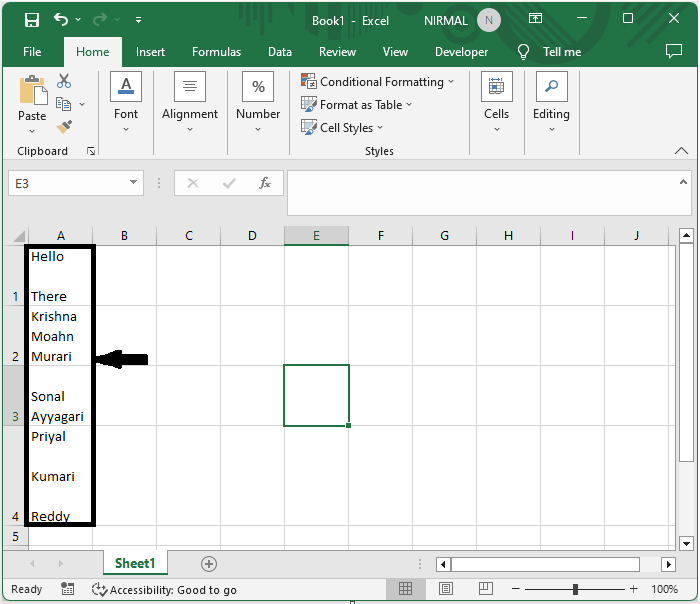Switch to Normal view in status bar

(x=406, y=589)
